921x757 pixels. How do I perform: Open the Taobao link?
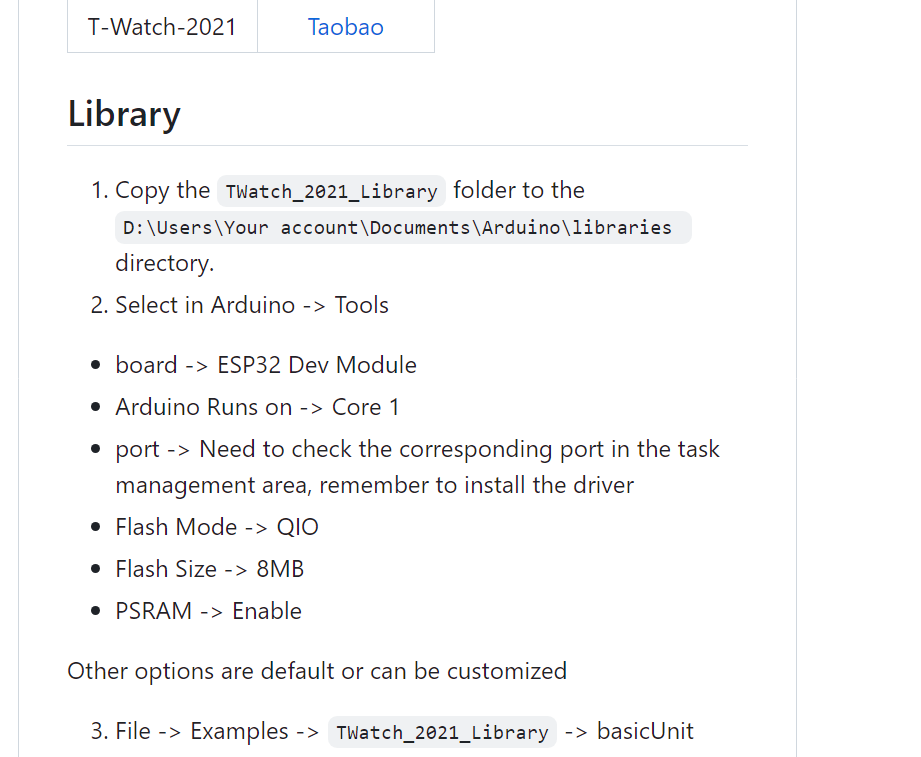coord(345,27)
